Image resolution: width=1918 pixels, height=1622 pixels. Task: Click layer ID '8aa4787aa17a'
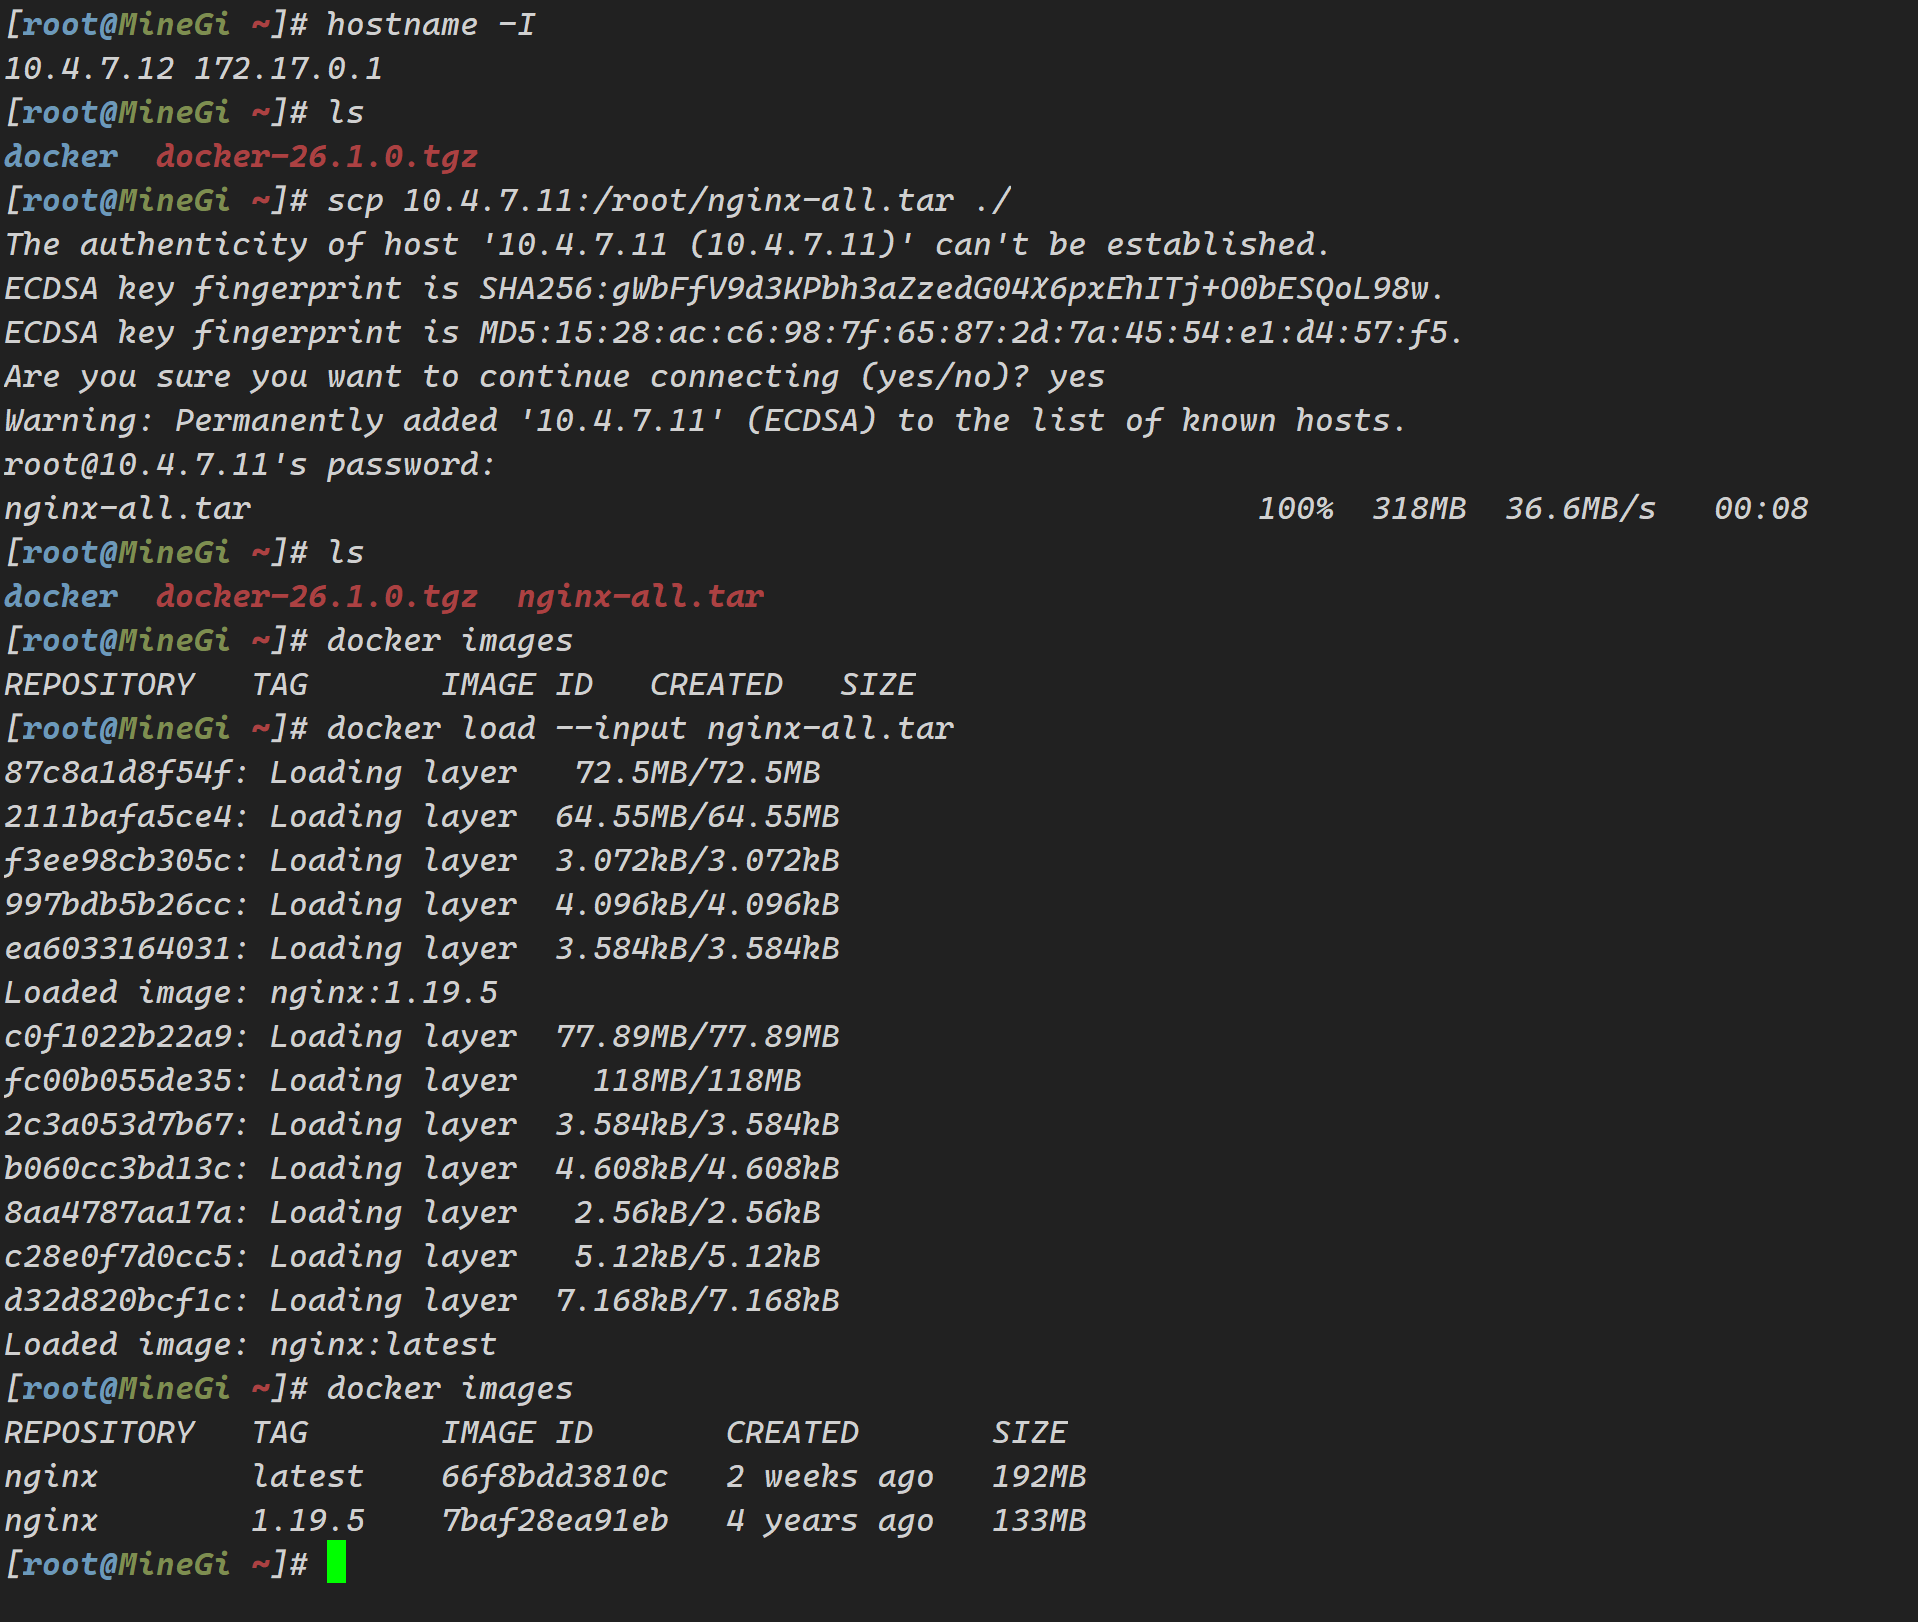(x=118, y=1212)
